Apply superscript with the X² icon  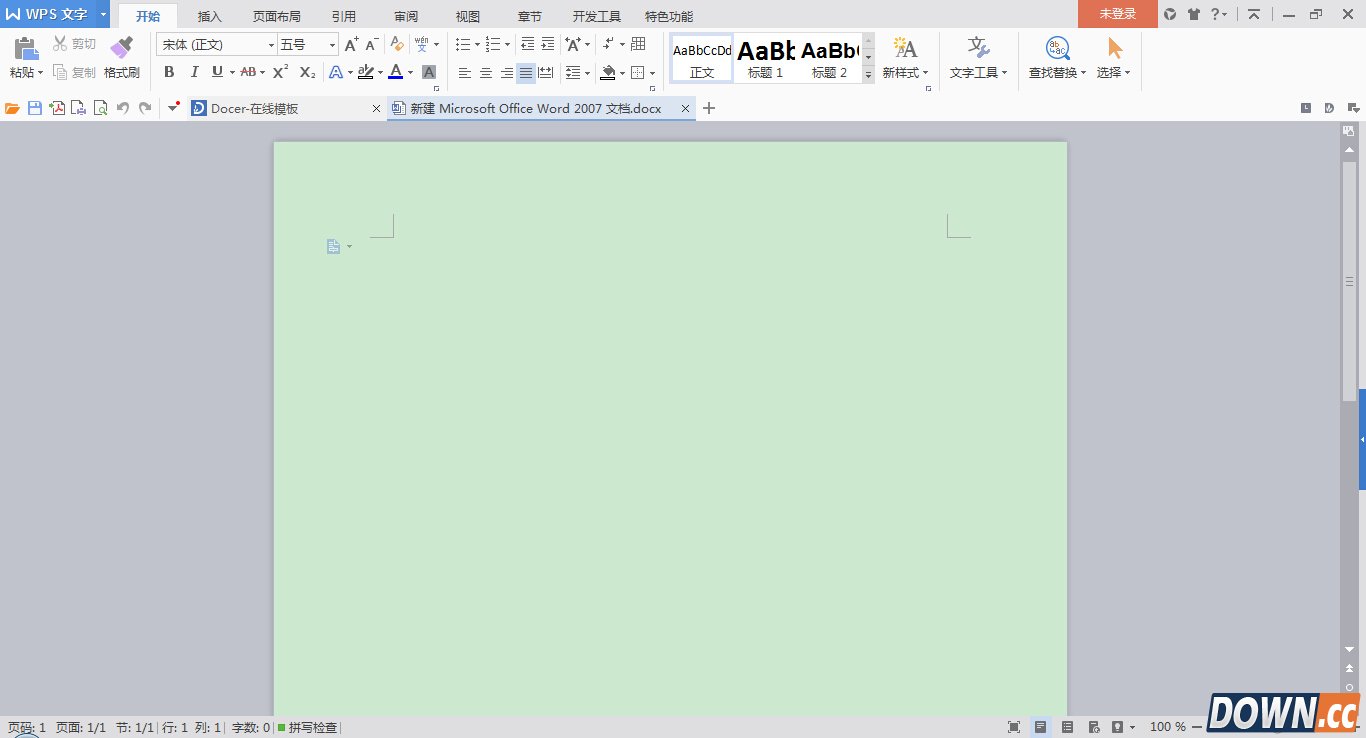tap(281, 72)
